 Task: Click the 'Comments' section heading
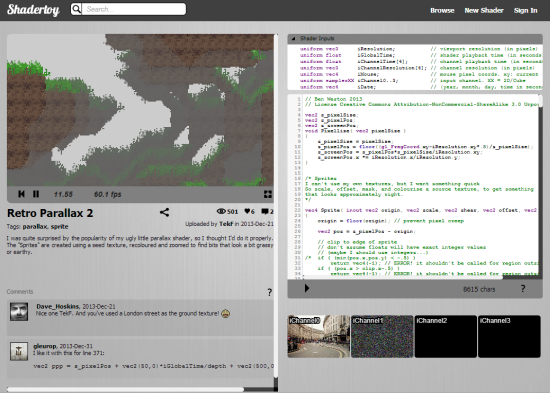pyautogui.click(x=20, y=292)
